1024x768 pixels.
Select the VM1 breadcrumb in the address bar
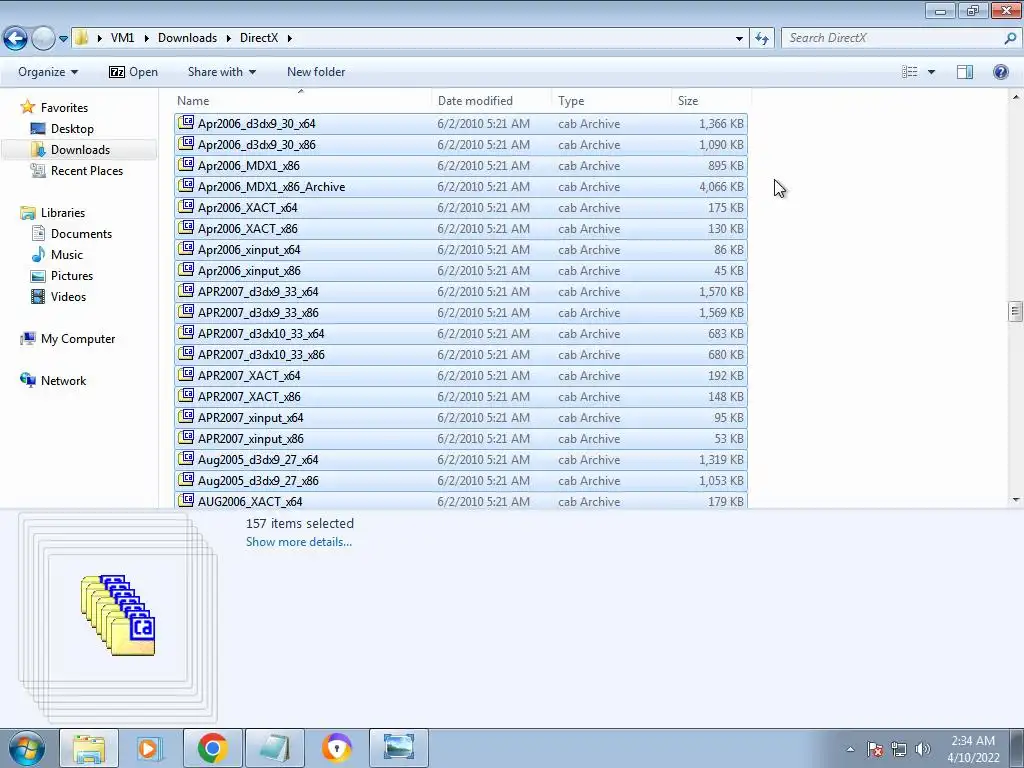coord(122,38)
